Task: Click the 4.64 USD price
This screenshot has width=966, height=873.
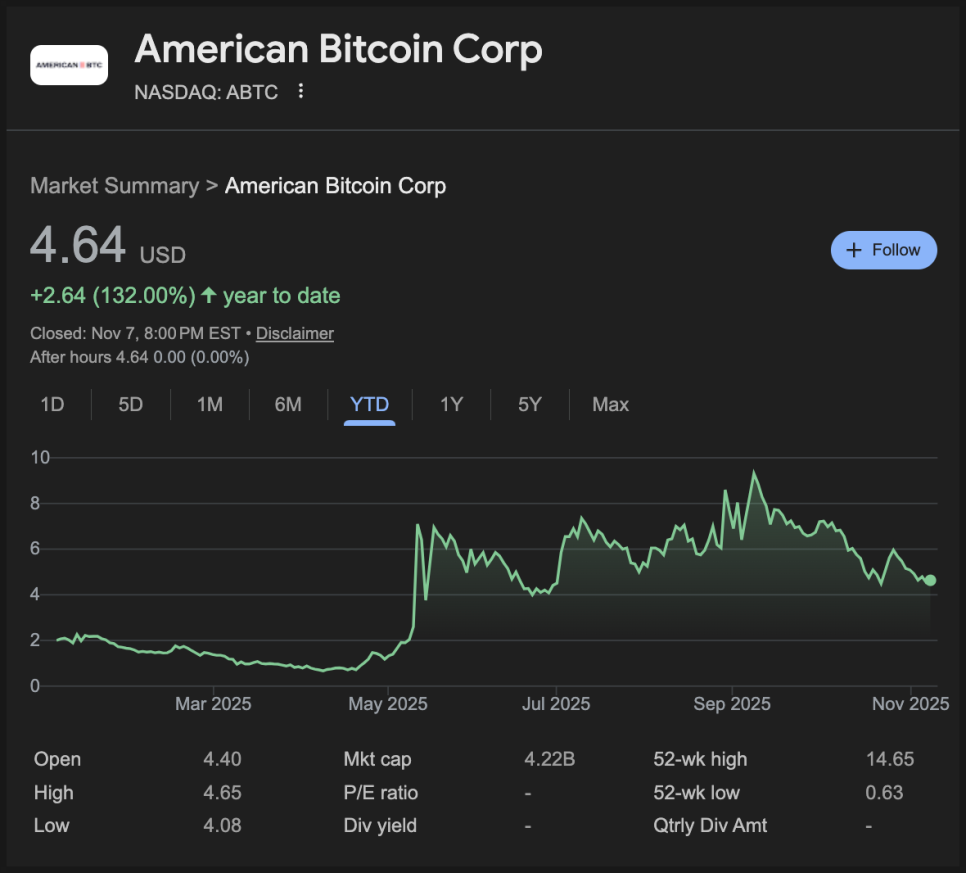Action: pos(78,246)
